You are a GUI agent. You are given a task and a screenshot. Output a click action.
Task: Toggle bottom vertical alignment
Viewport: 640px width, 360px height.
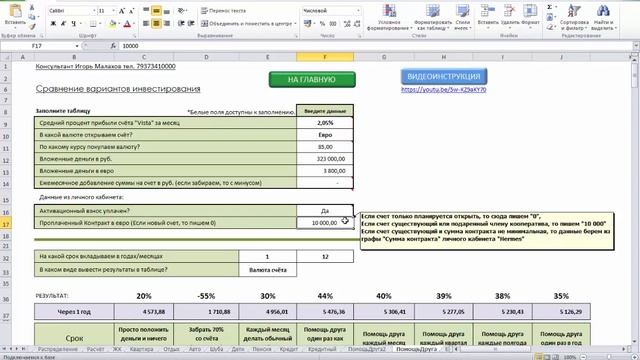pos(167,11)
